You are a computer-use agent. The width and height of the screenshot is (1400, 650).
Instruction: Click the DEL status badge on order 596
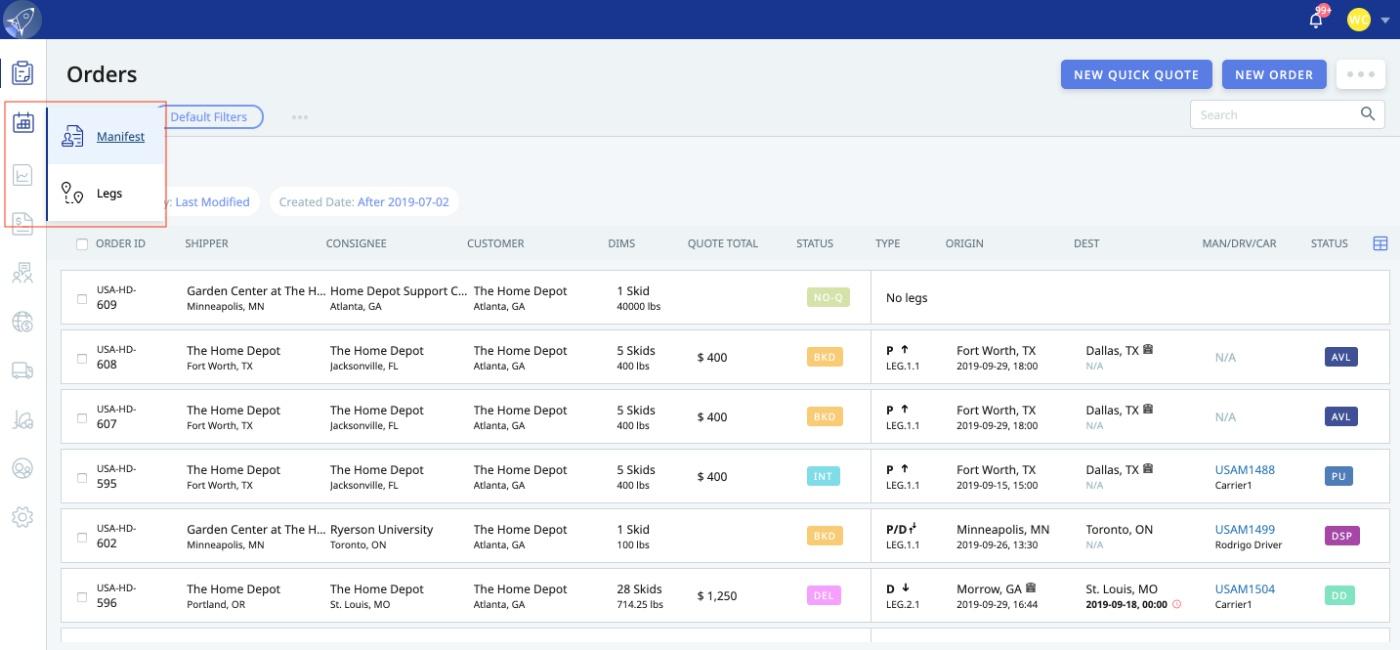click(x=823, y=596)
